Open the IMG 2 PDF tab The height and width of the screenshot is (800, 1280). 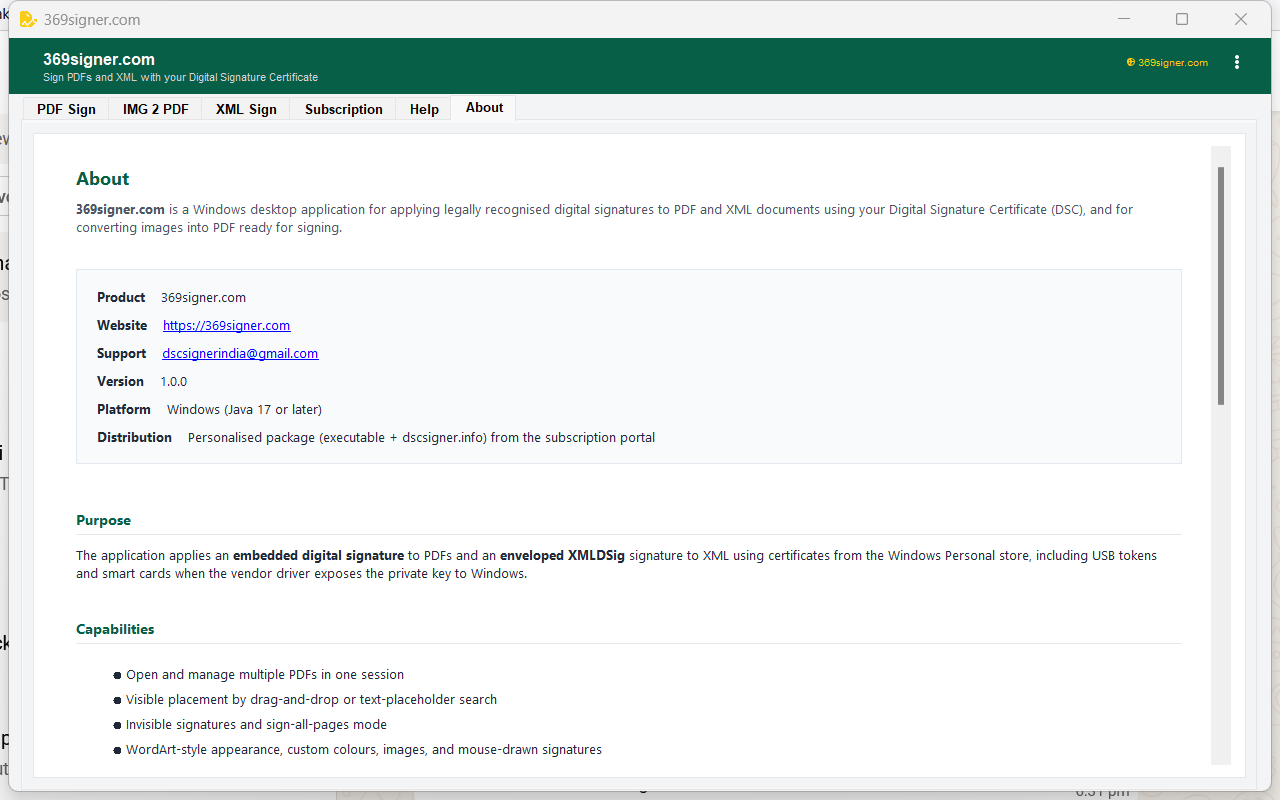click(x=155, y=109)
